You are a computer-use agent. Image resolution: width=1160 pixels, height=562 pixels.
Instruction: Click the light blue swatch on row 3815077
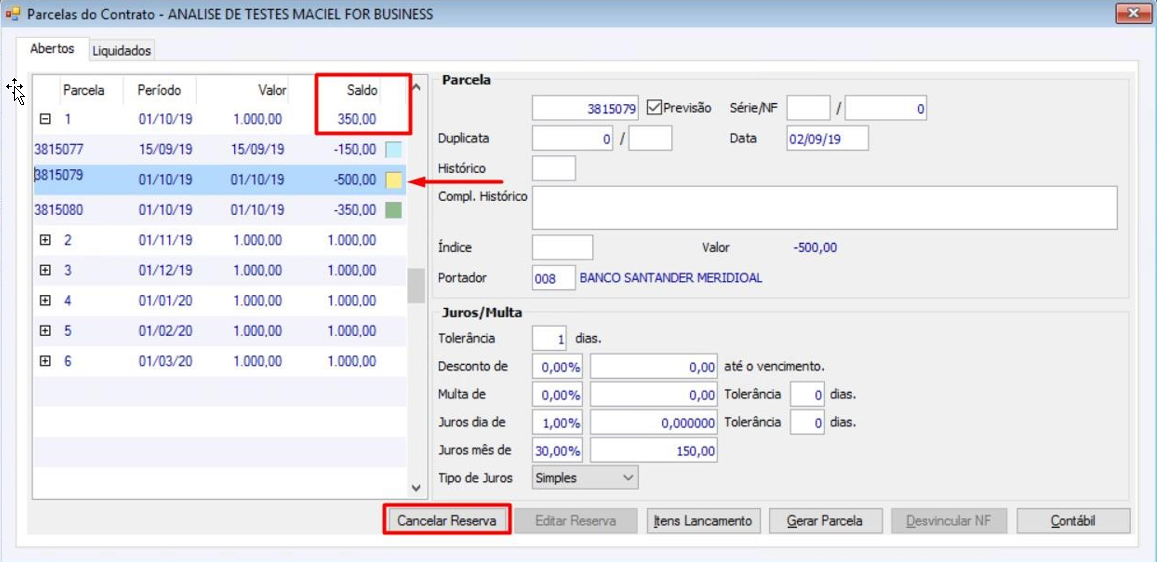[394, 149]
